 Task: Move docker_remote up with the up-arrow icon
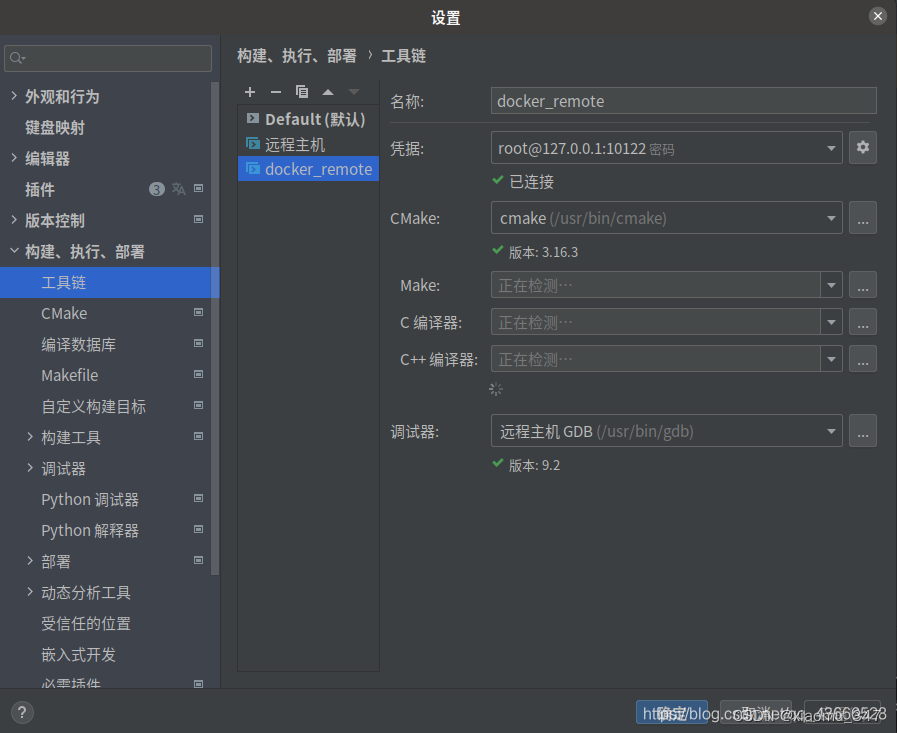coord(327,92)
